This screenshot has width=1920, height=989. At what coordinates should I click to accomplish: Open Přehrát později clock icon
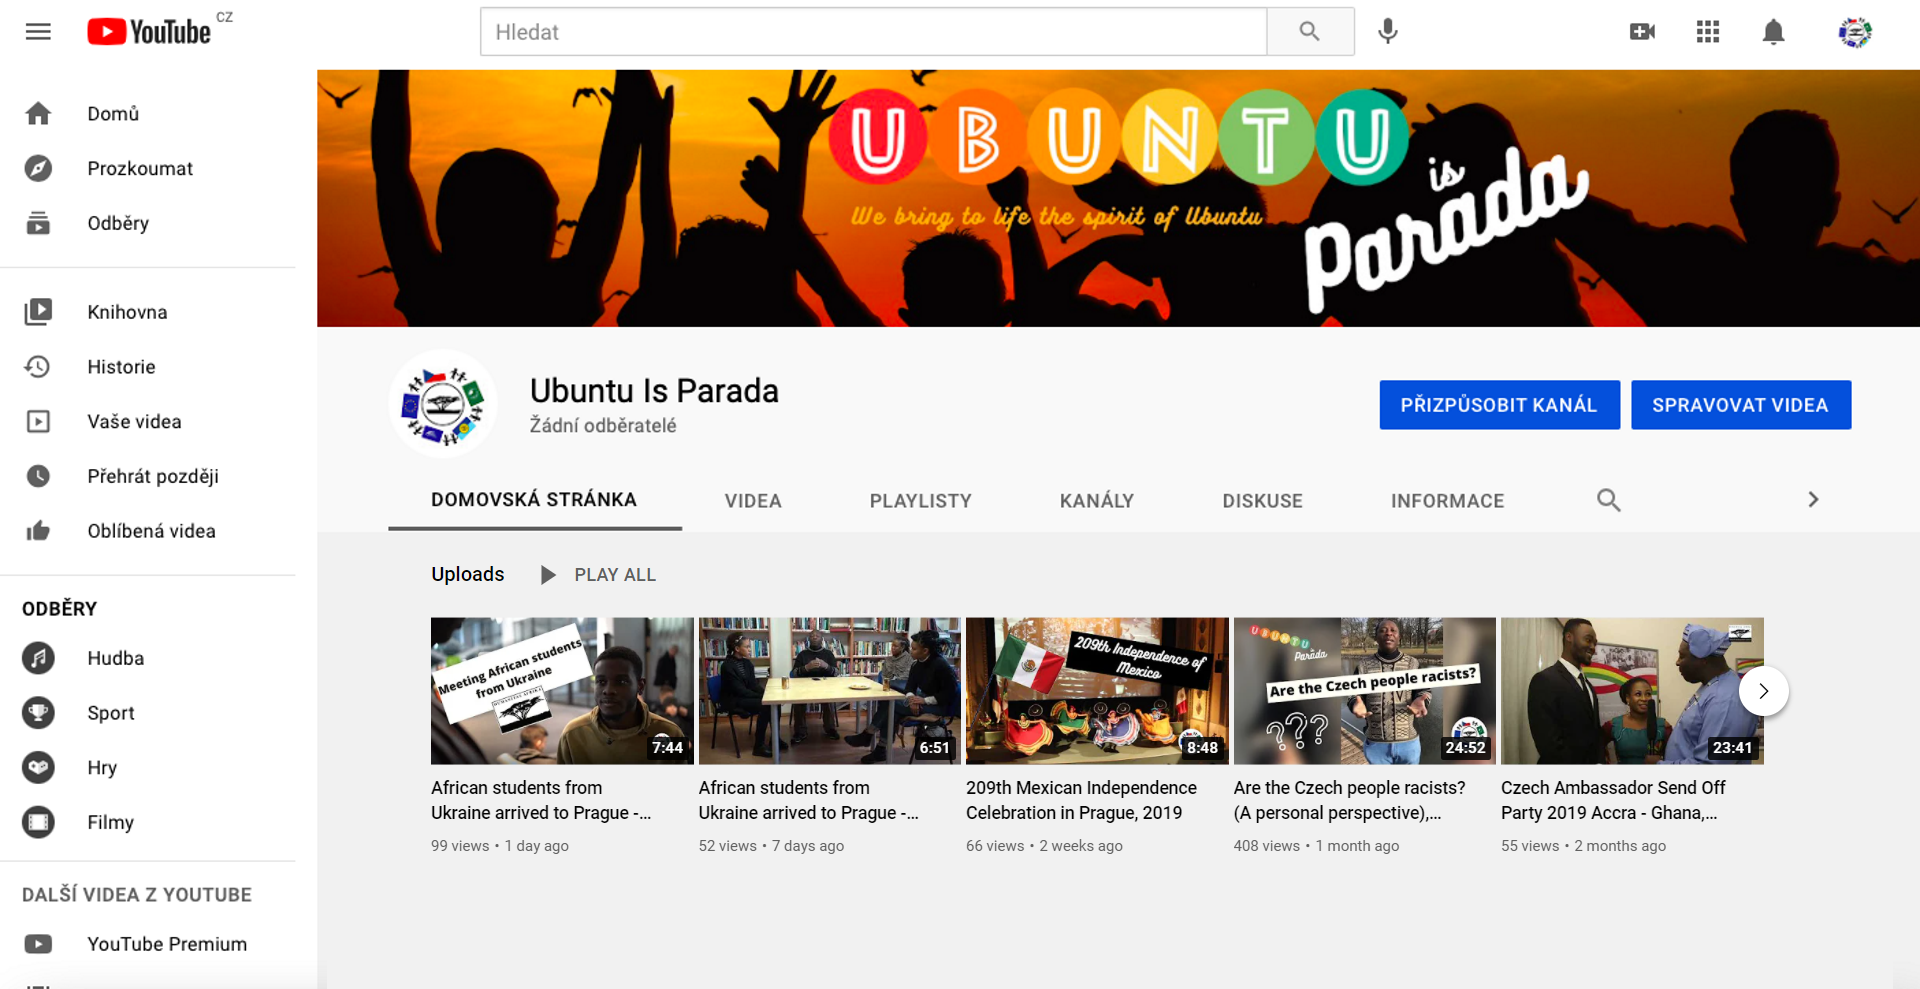(38, 476)
